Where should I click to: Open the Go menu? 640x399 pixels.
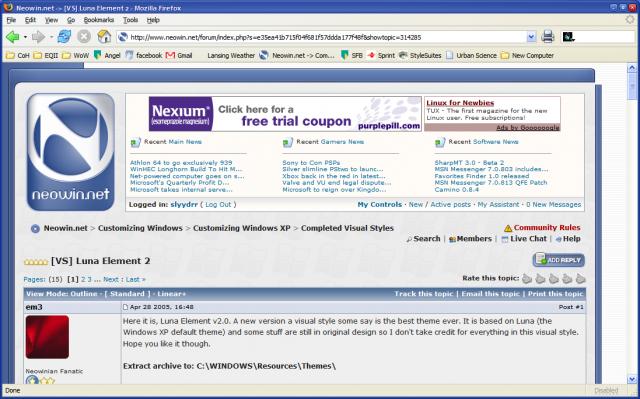[71, 20]
